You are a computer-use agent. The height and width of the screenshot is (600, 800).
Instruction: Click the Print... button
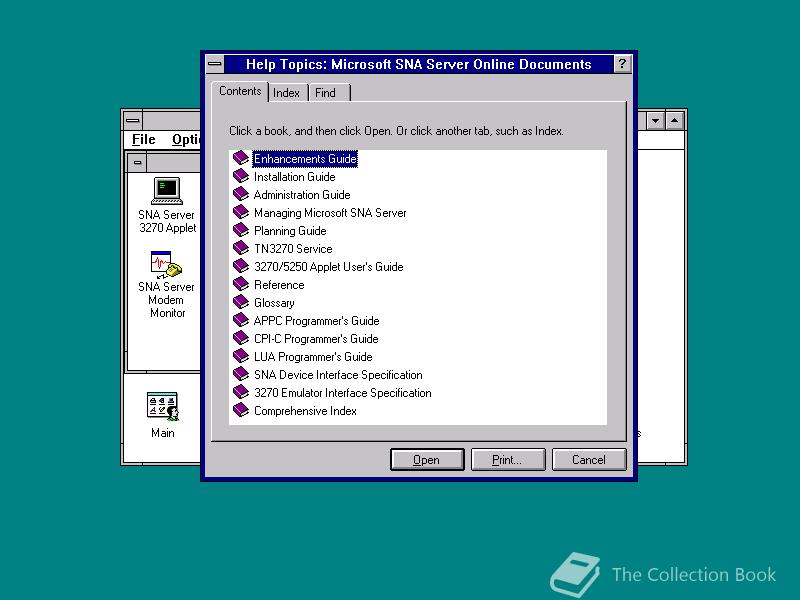pos(508,460)
